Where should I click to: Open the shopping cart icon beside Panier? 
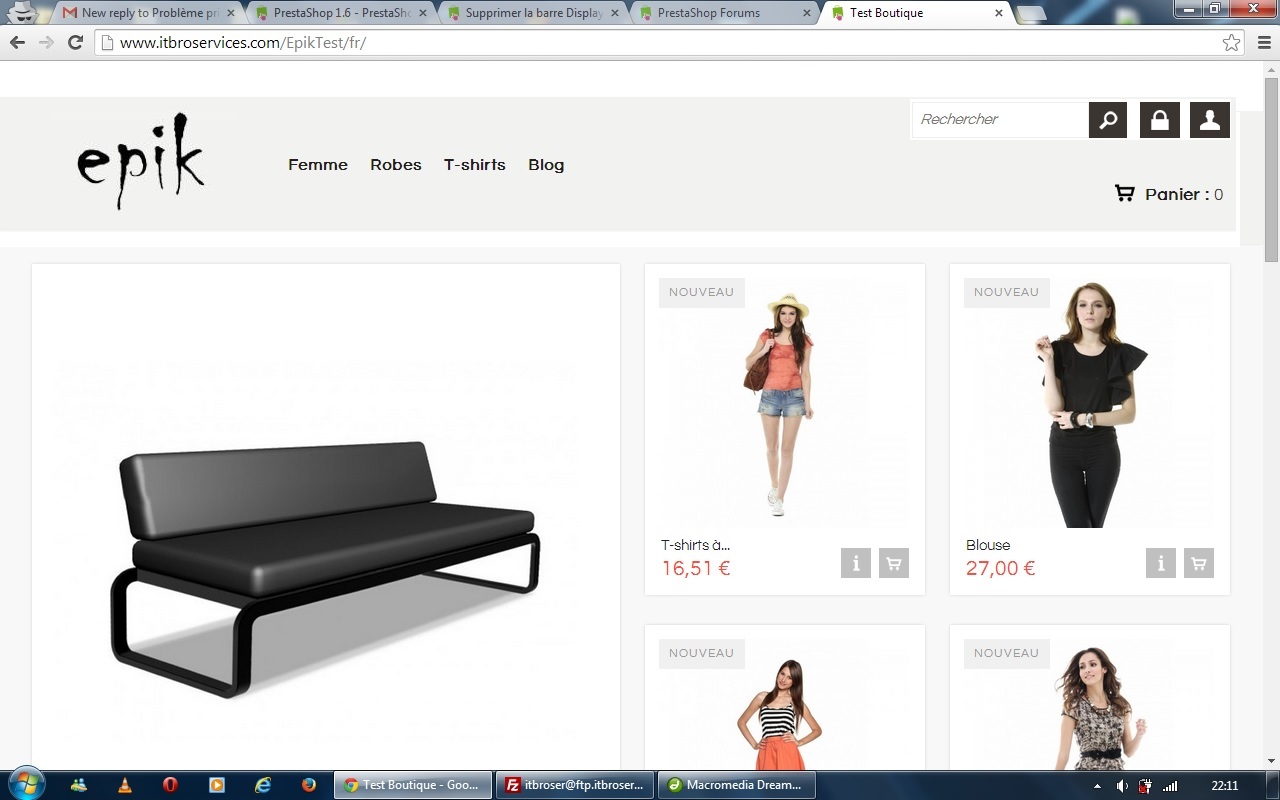coord(1125,193)
